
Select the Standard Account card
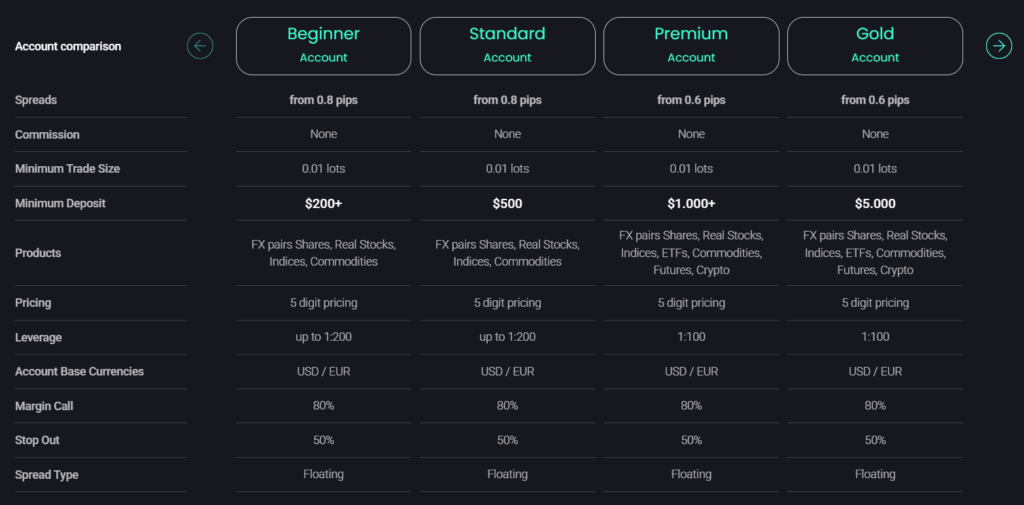(x=507, y=46)
